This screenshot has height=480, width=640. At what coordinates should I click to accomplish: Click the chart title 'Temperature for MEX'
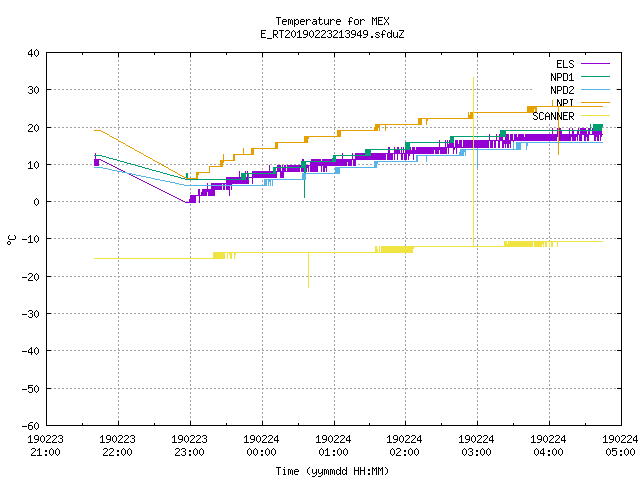(x=332, y=21)
